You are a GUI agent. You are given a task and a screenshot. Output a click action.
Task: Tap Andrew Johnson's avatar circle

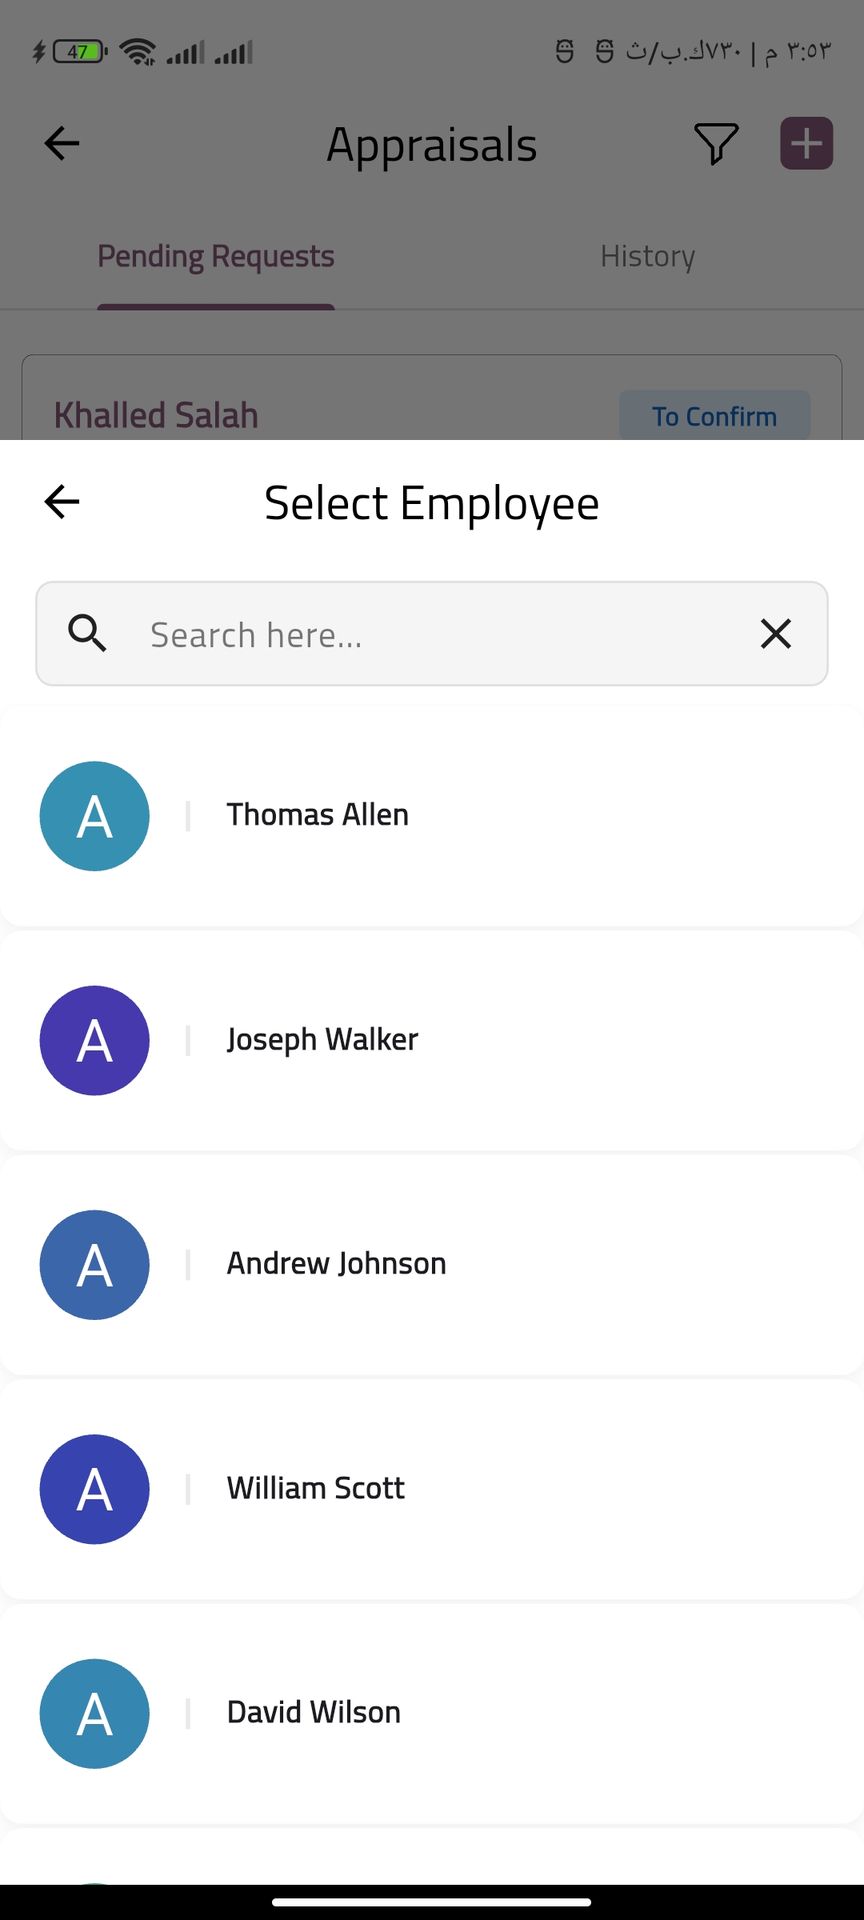95,1265
